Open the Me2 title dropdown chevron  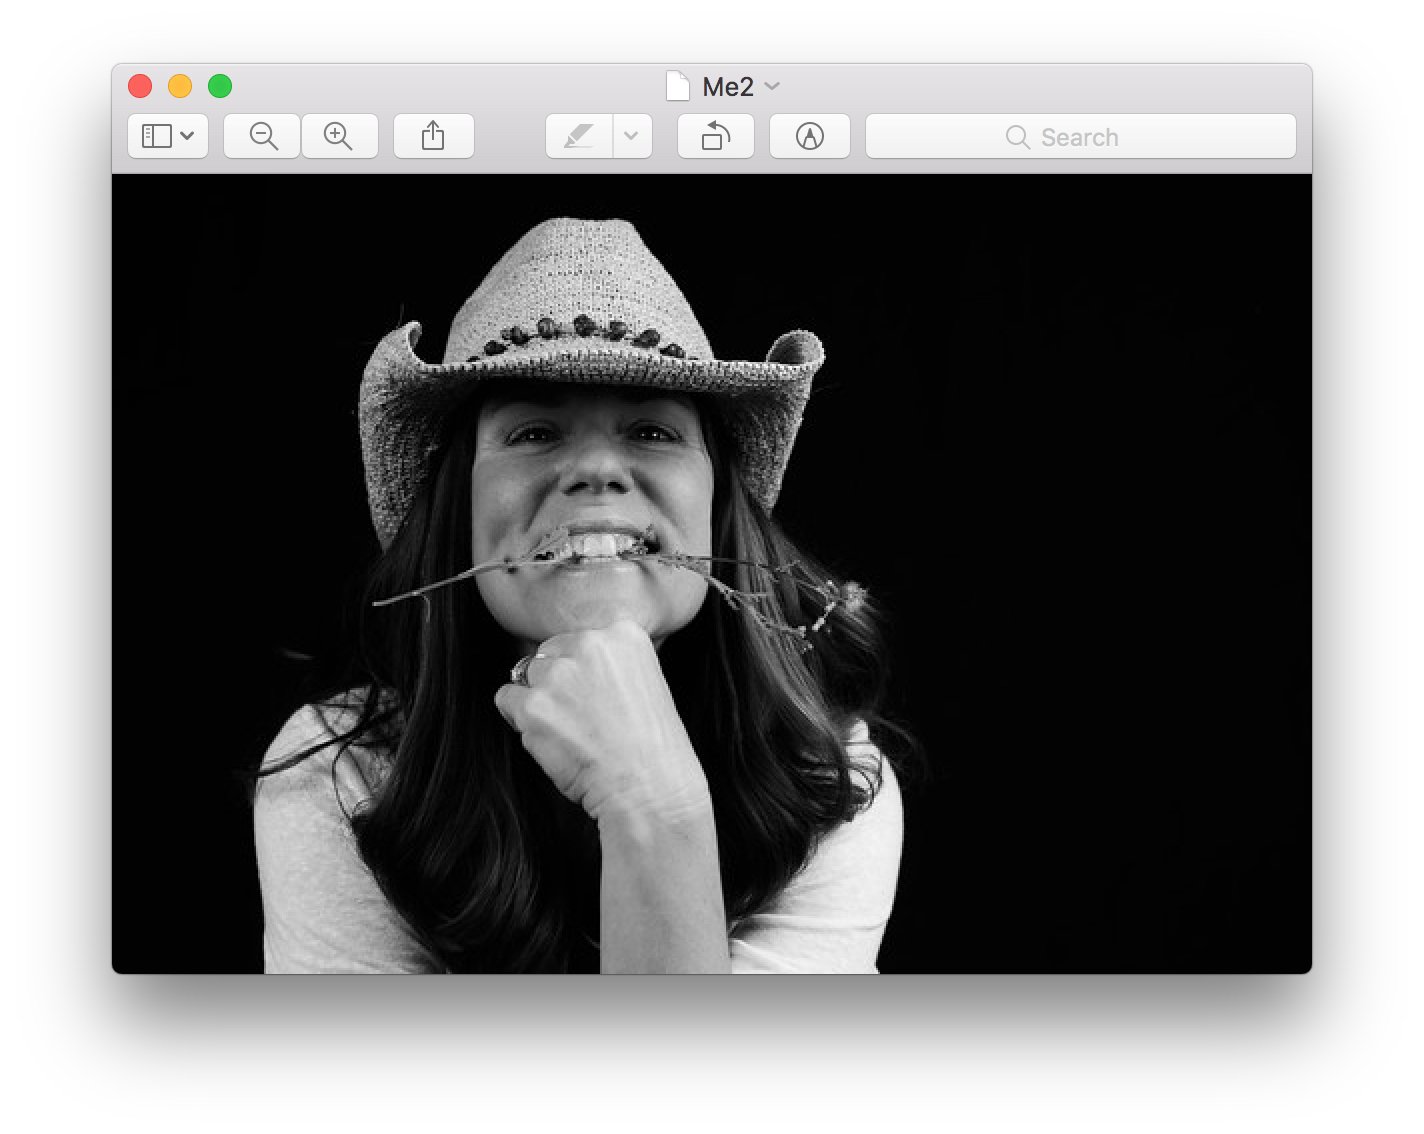pos(772,87)
